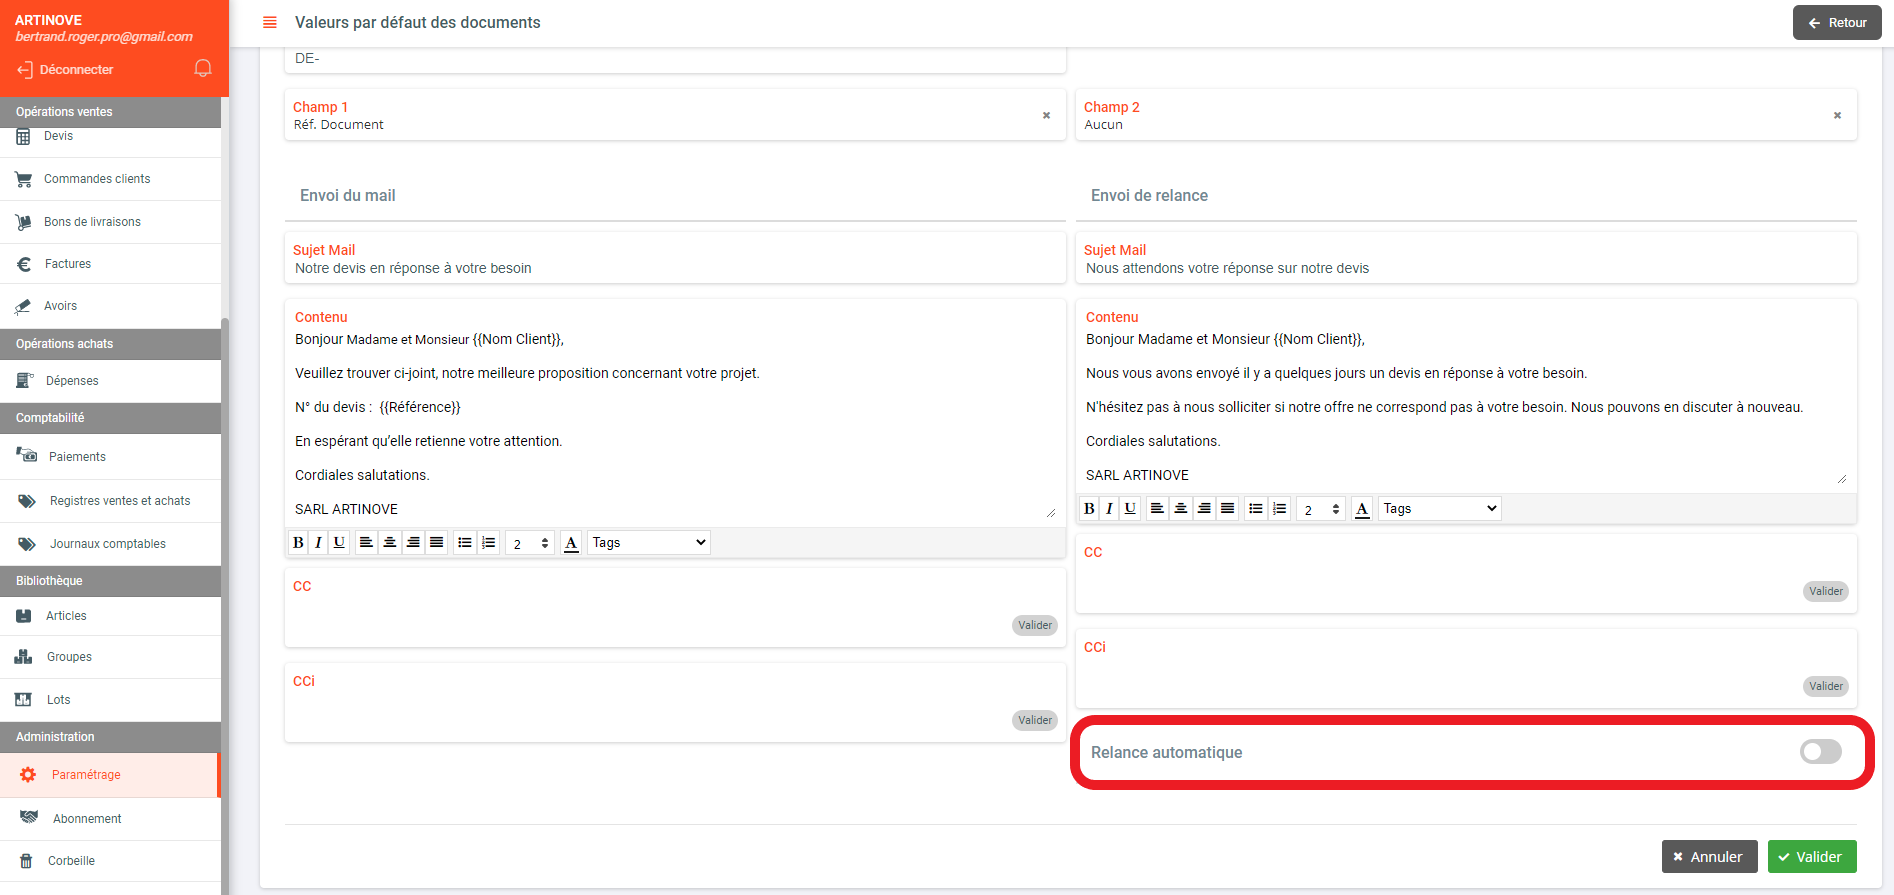Apply bold in Envoi du mail editor
Screen dimensions: 1894x895
click(x=298, y=543)
